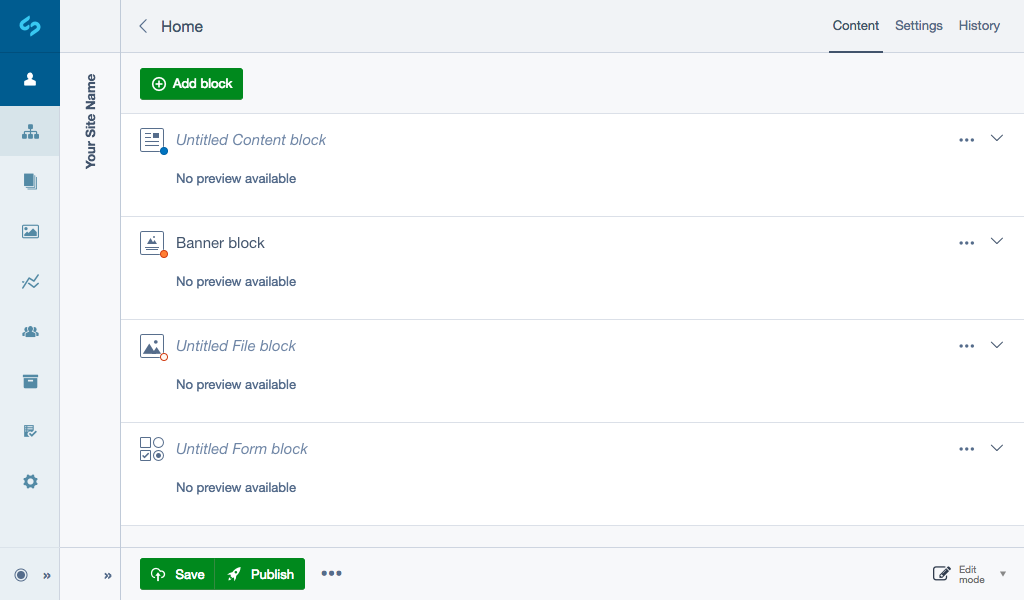
Task: Click the Add block button
Action: [191, 83]
